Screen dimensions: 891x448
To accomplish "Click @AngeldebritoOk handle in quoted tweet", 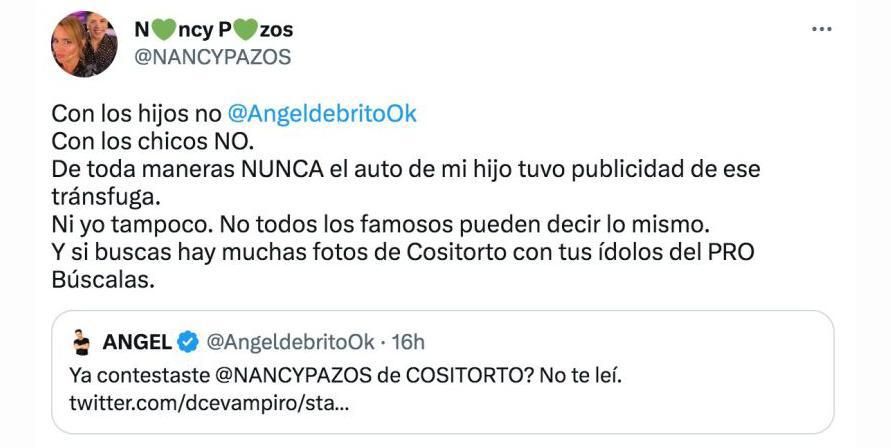I will point(290,342).
